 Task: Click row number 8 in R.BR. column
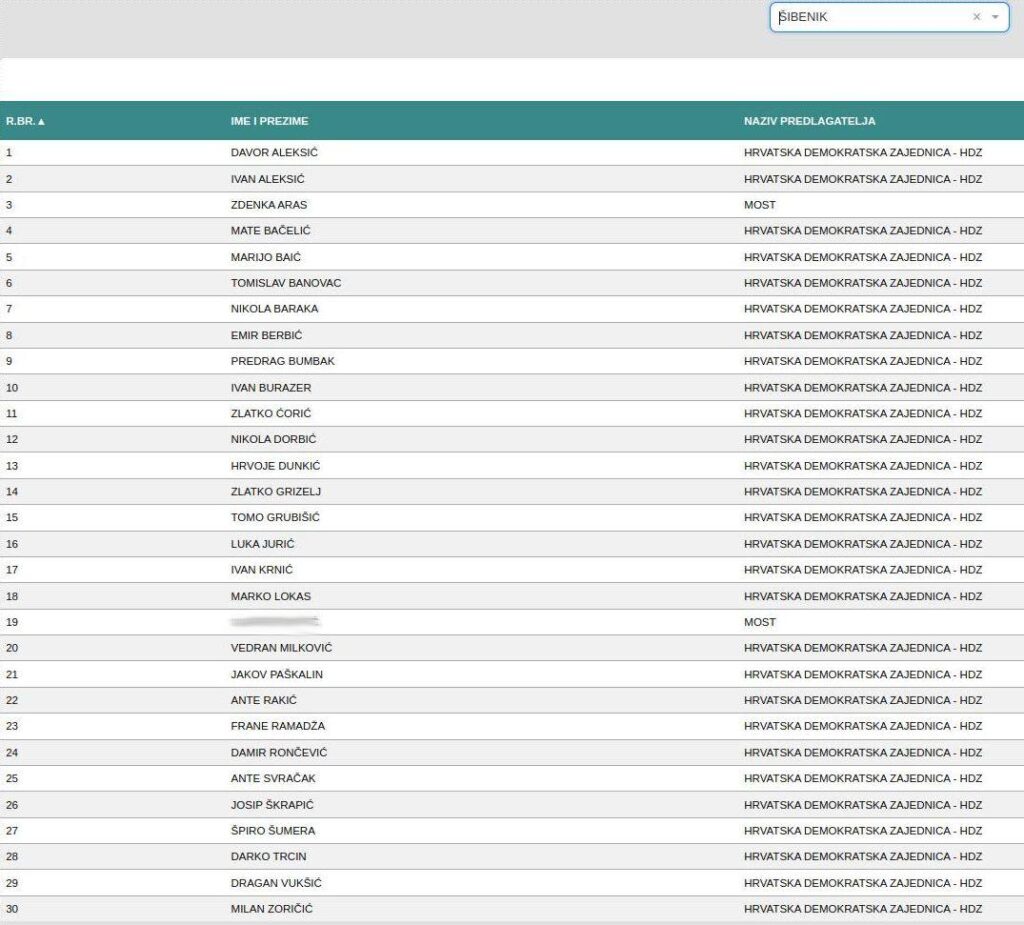[9, 335]
